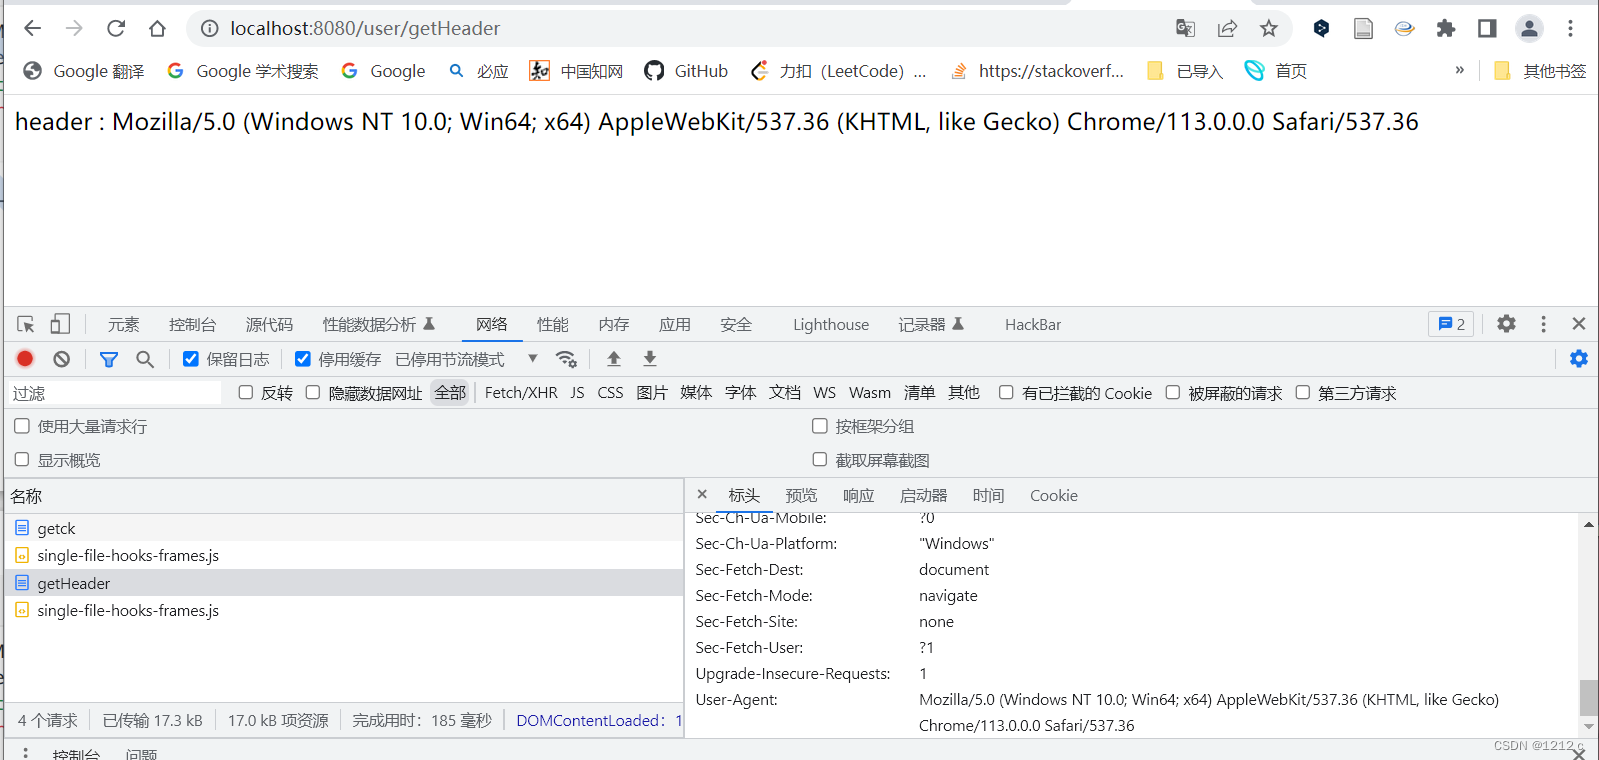Reload the localhost page
This screenshot has height=760, width=1599.
pos(116,28)
